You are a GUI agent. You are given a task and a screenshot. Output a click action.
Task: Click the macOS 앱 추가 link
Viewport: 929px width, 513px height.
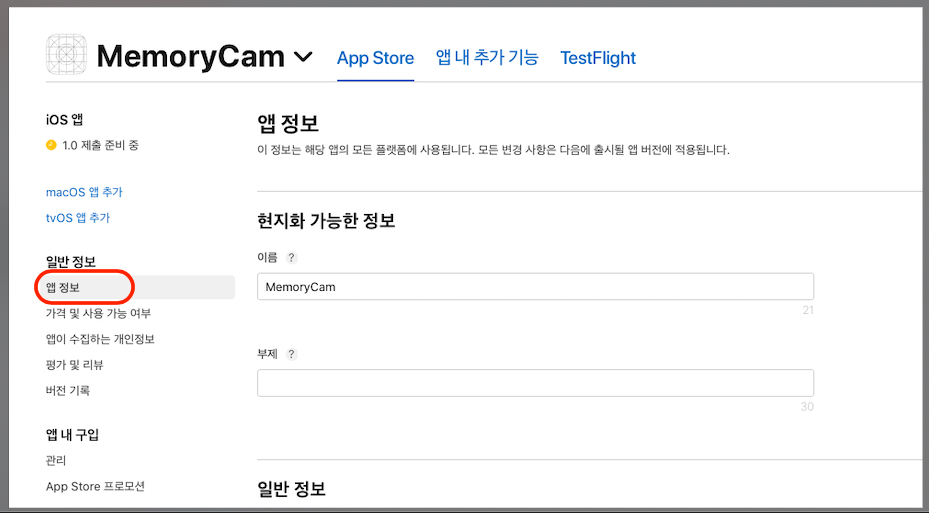(84, 192)
